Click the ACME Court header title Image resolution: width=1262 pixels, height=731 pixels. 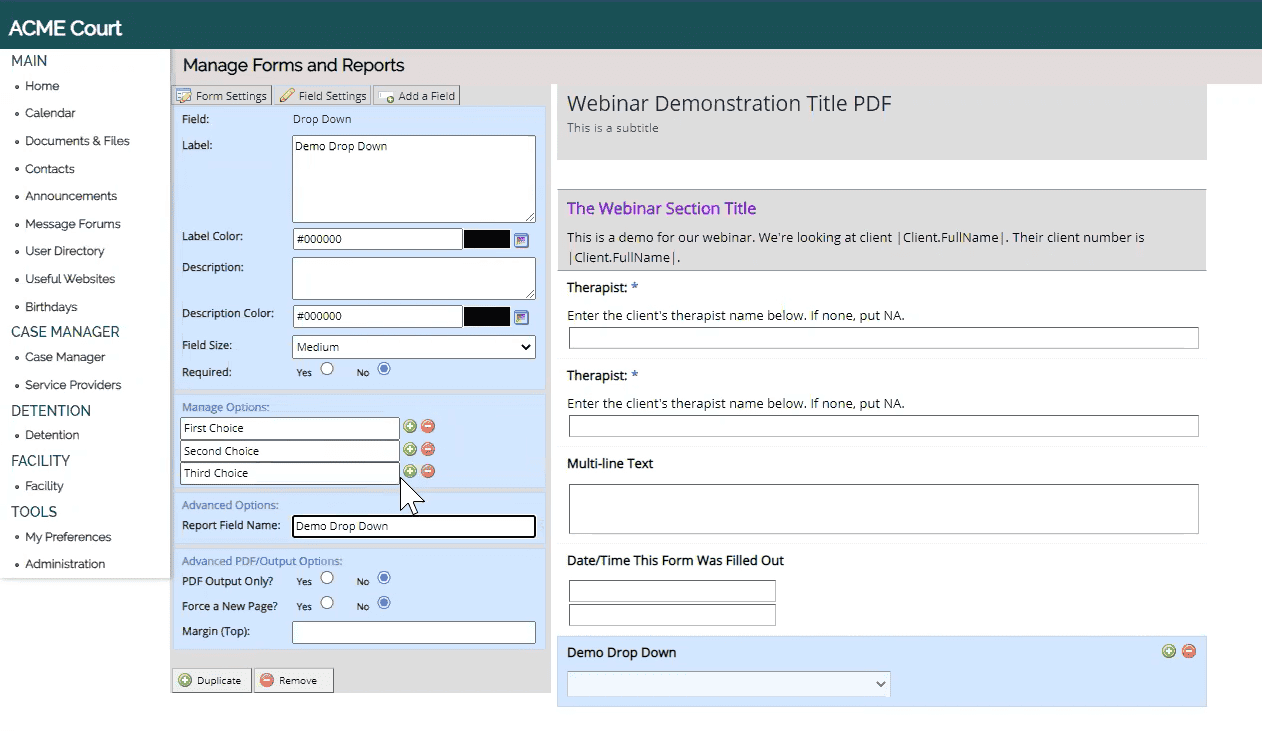click(66, 28)
